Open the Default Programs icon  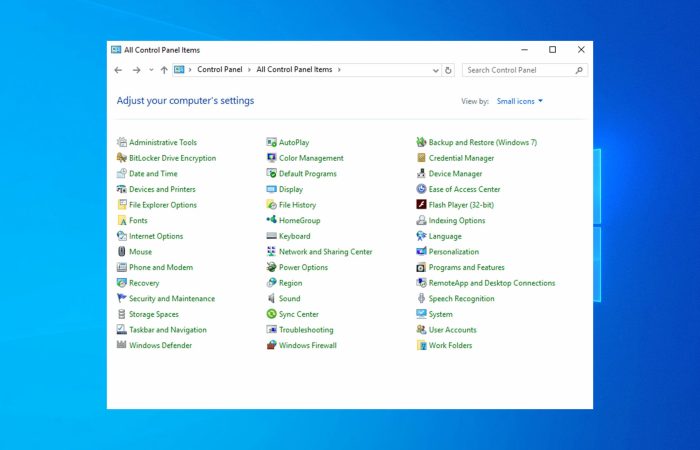pyautogui.click(x=271, y=174)
